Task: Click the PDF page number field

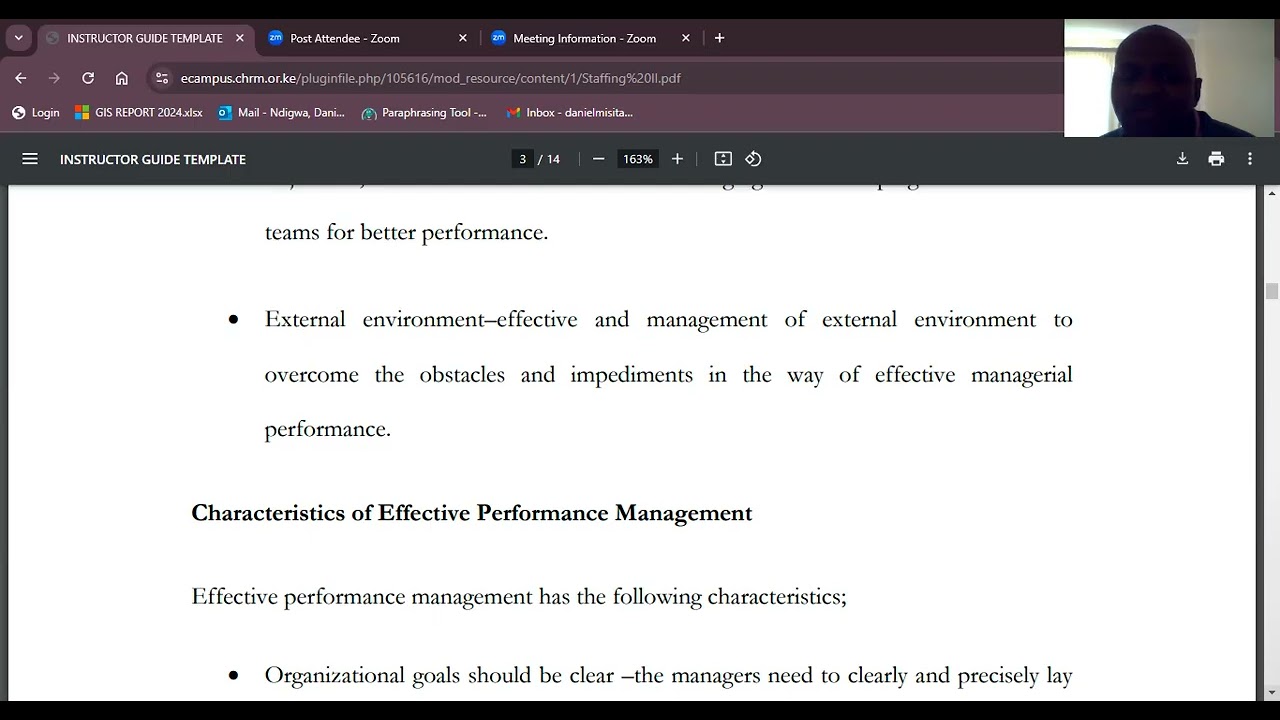Action: point(522,159)
